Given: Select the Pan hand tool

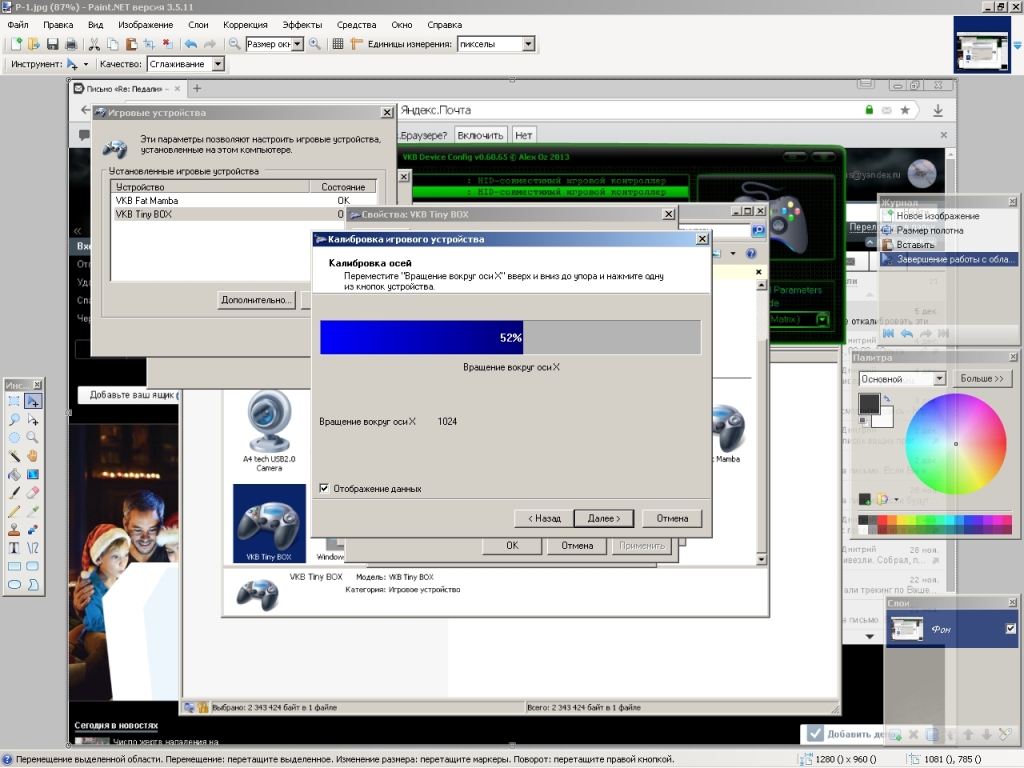Looking at the screenshot, I should click(x=33, y=456).
